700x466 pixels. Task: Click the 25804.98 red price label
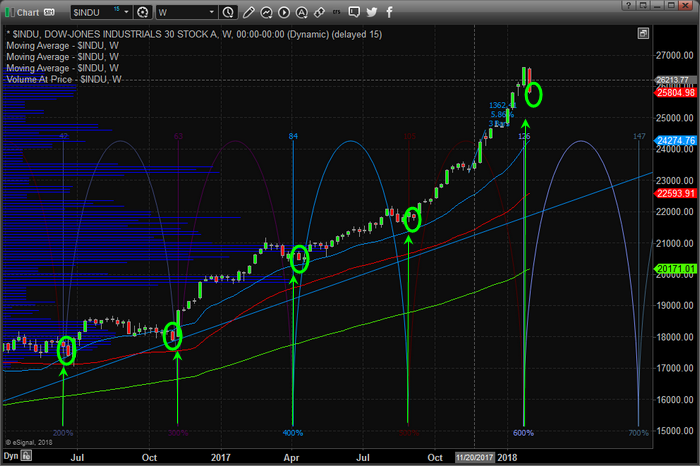(676, 93)
